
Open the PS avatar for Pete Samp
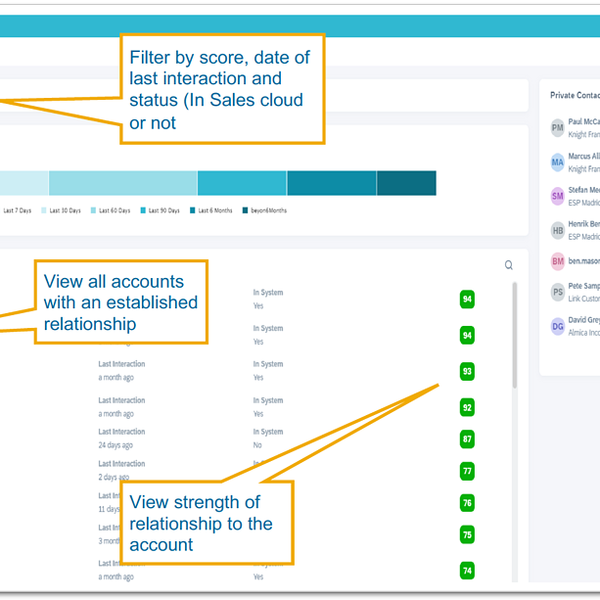(x=557, y=293)
